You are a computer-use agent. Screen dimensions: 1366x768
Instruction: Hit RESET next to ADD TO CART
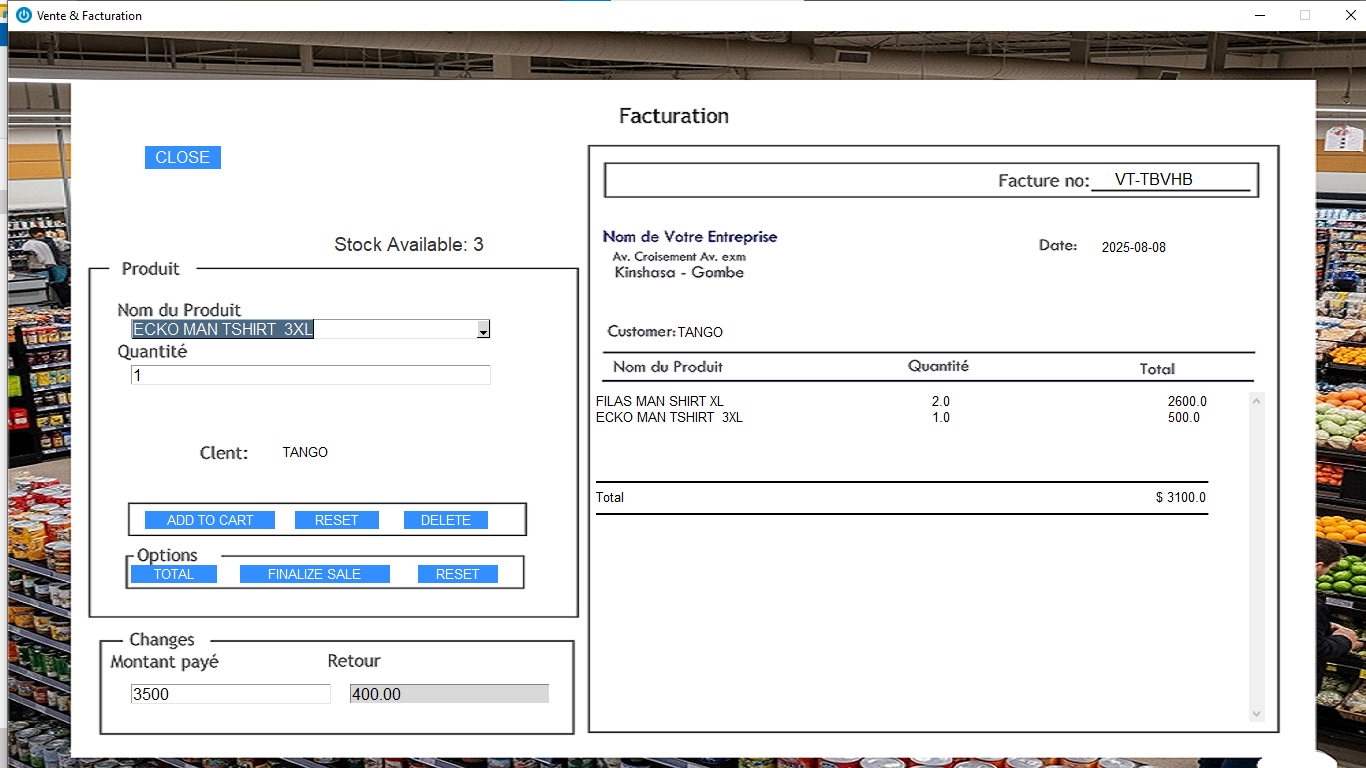[x=336, y=520]
